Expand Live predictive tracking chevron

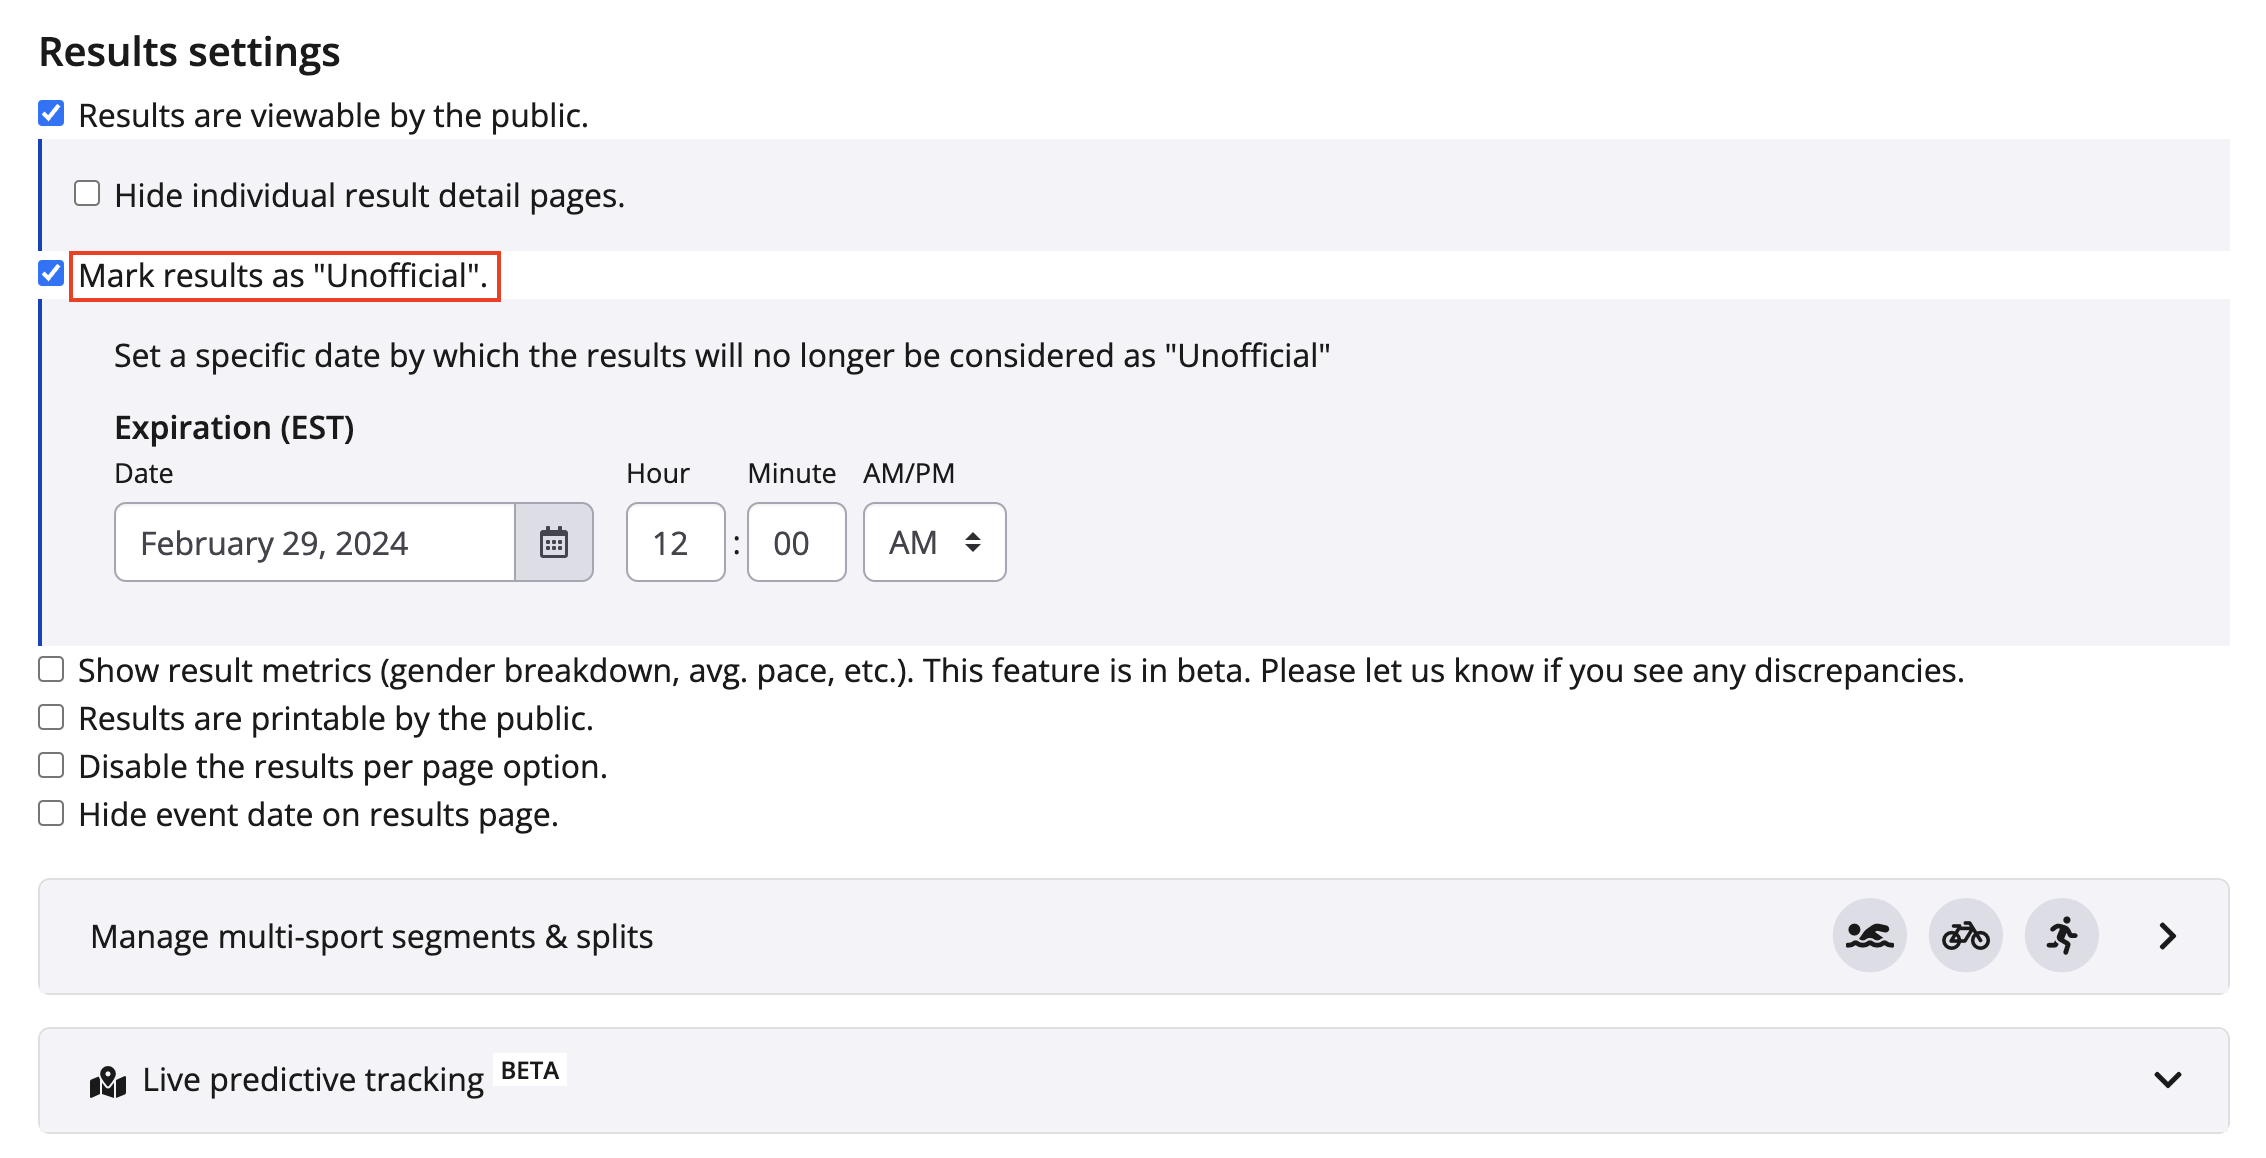(2166, 1080)
